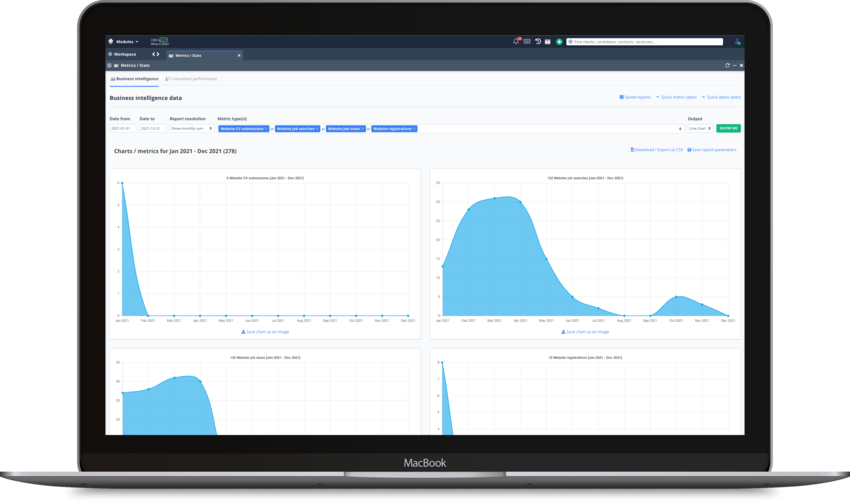Click 'Charts / metrics for Jan 2021 - Dec 2021' heading
The height and width of the screenshot is (503, 850).
[175, 151]
